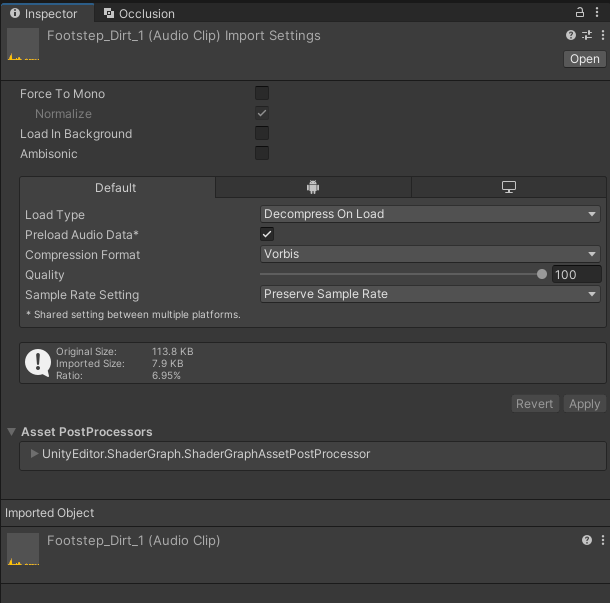Enable the Ambisonic checkbox

(x=262, y=153)
